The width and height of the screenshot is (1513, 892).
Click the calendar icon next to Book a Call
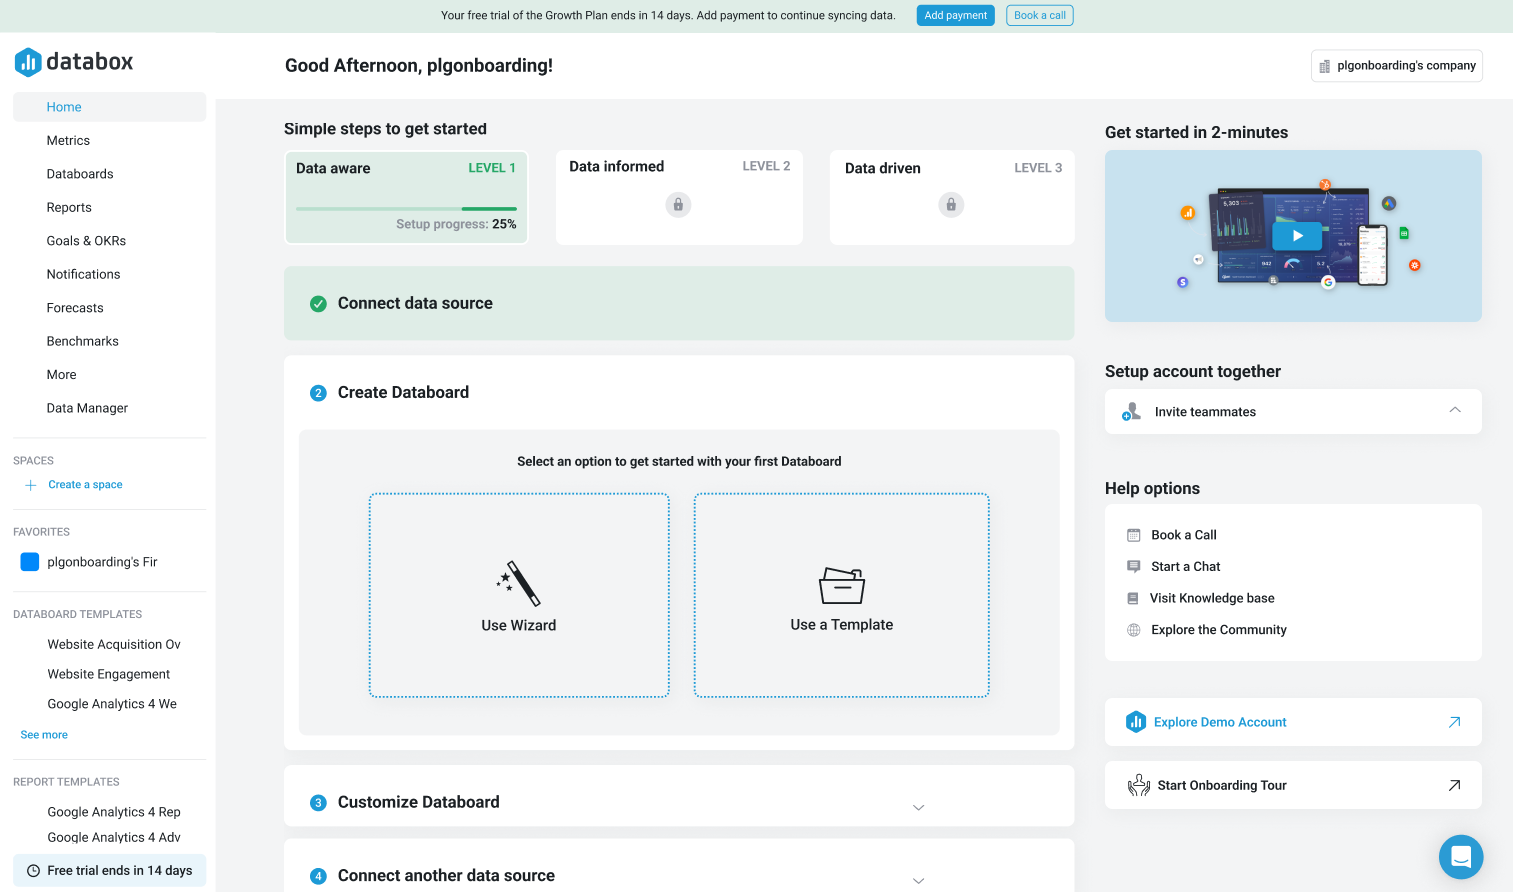(1134, 535)
